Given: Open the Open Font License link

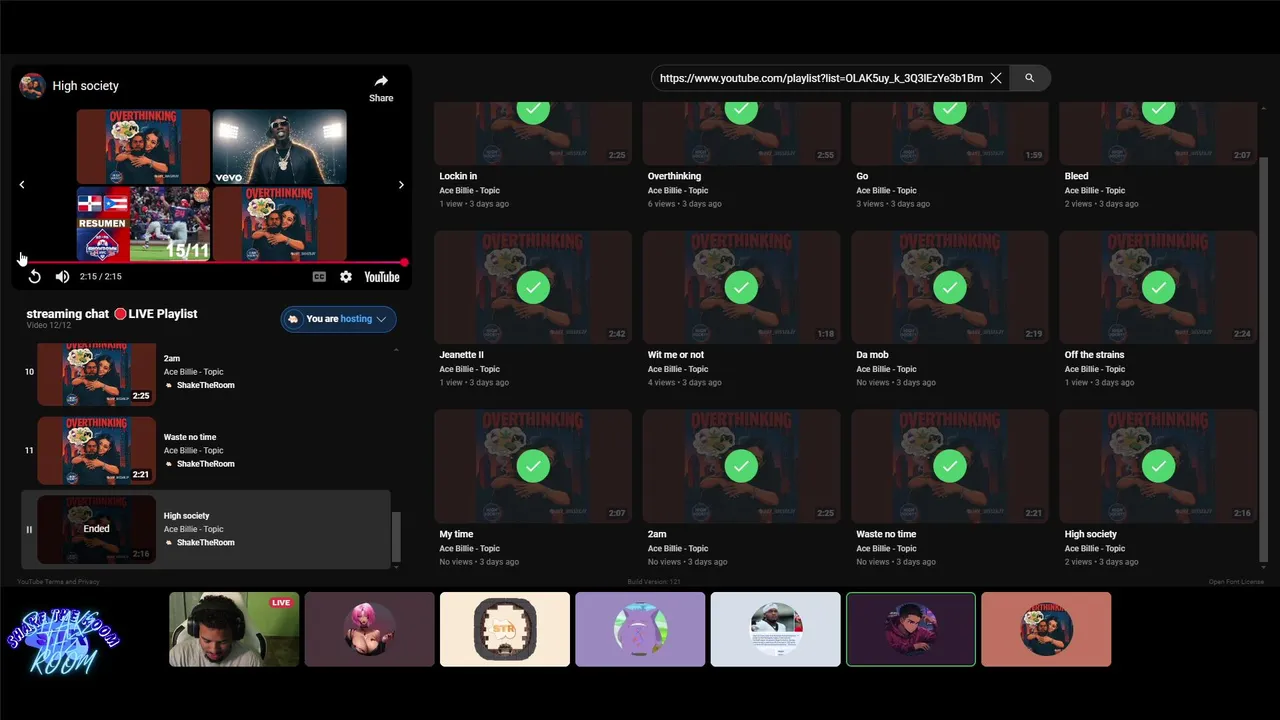Looking at the screenshot, I should point(1236,581).
